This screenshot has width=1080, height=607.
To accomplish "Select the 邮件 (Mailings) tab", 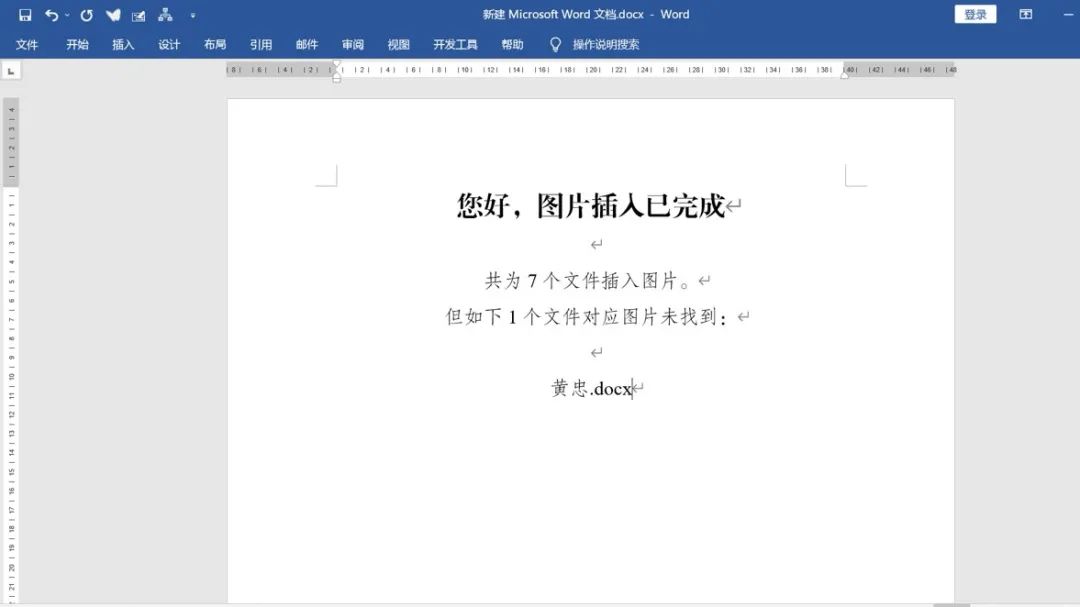I will point(307,44).
